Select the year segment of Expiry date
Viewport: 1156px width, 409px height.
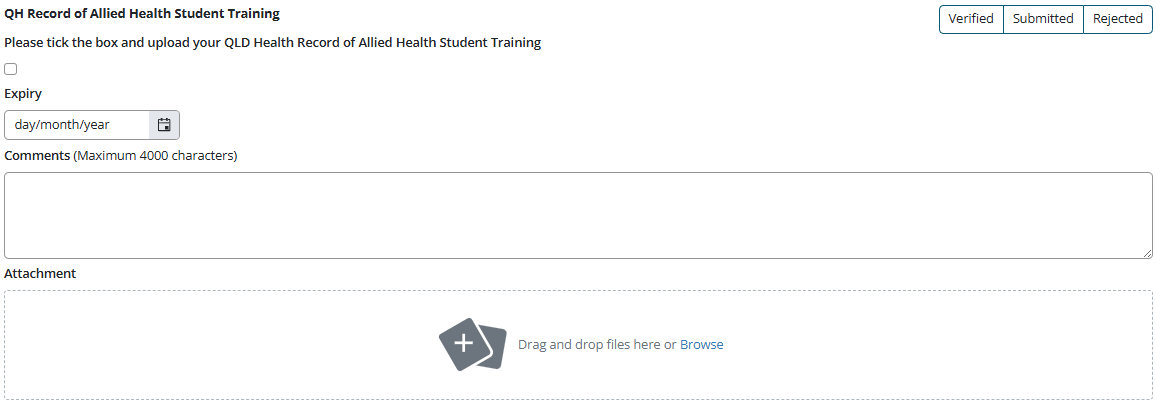[97, 125]
